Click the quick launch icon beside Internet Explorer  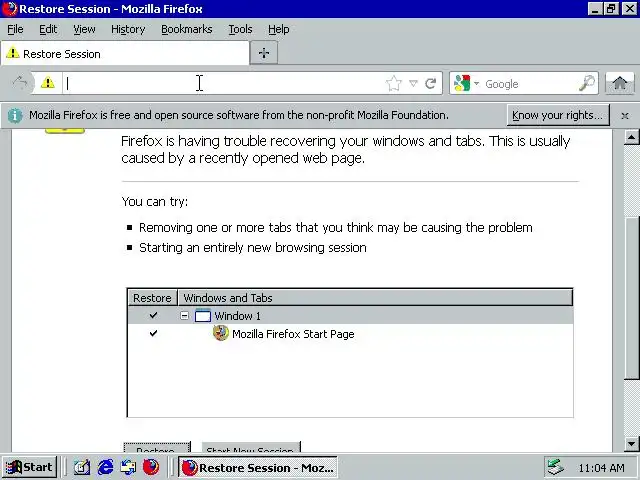[128, 467]
